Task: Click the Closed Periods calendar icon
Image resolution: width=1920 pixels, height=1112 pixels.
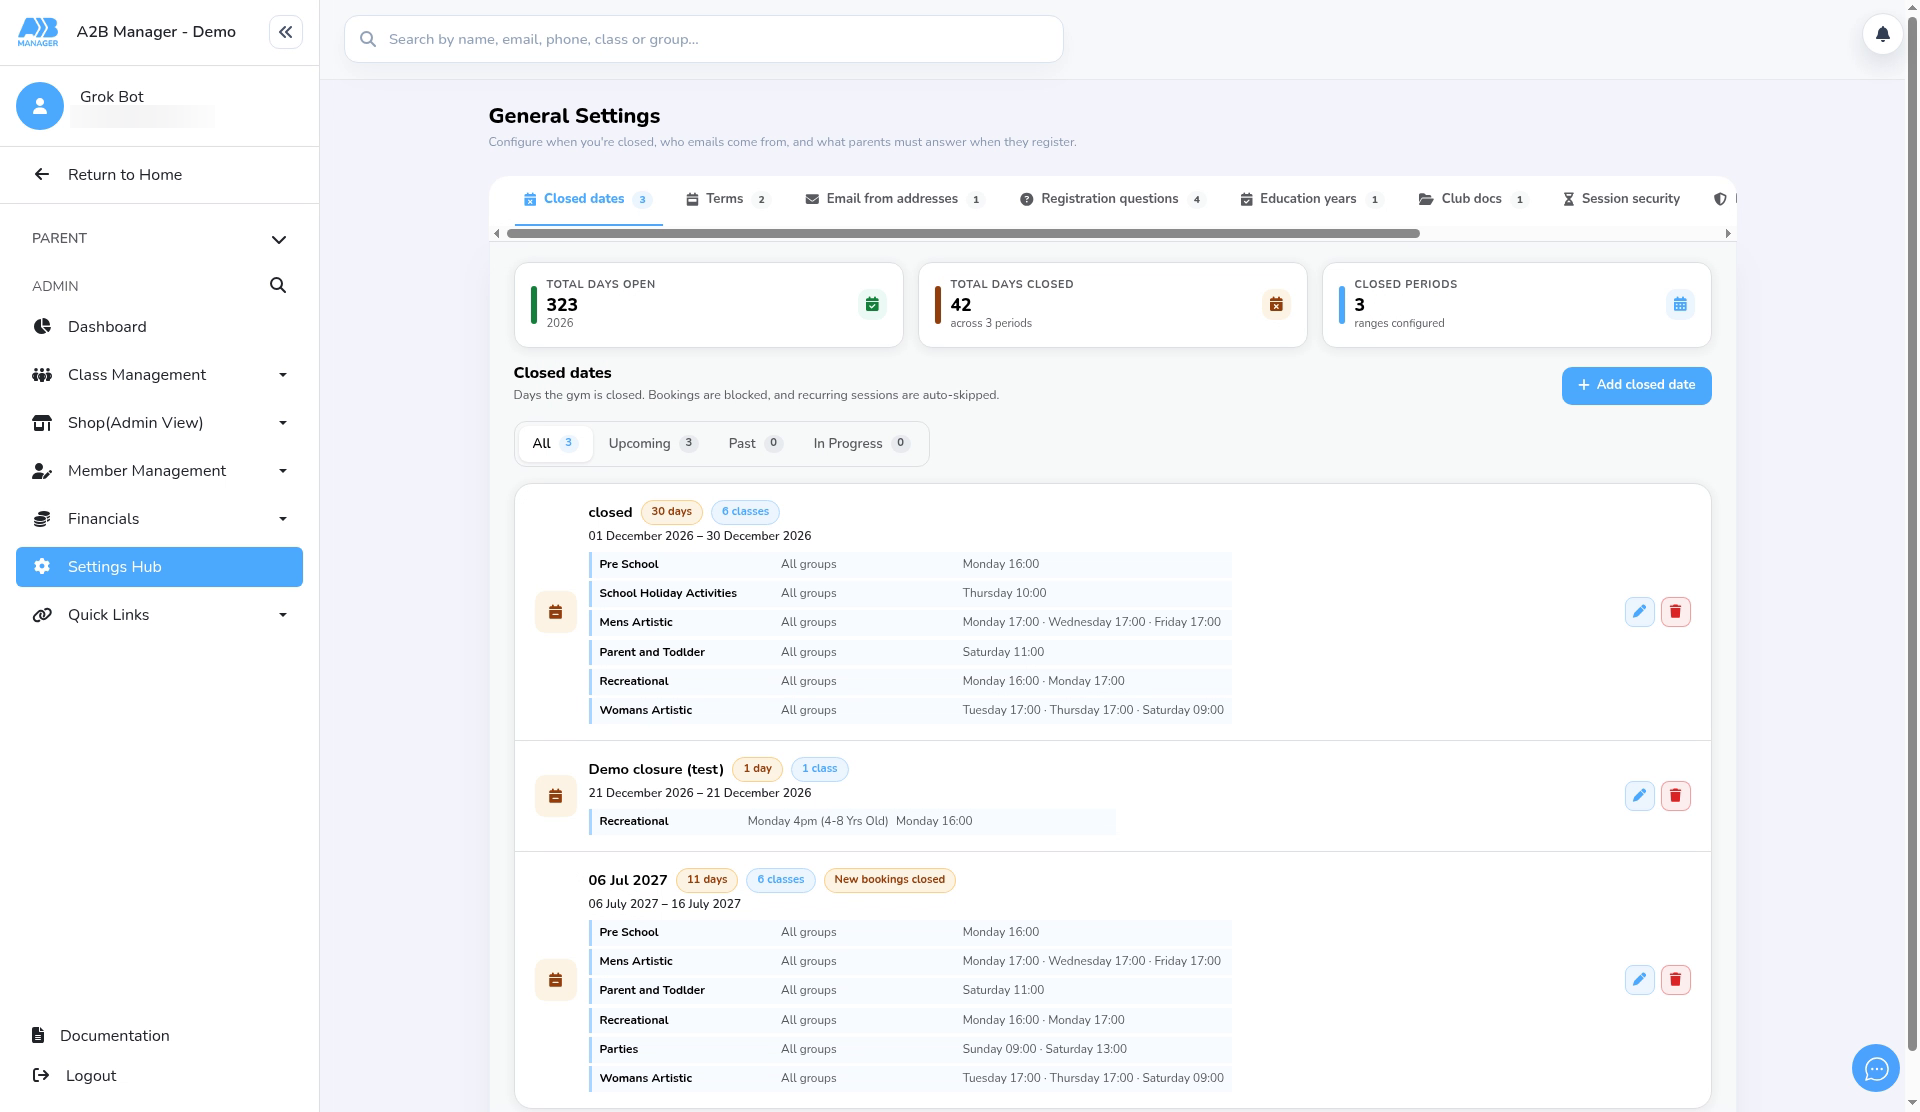Action: (1680, 305)
